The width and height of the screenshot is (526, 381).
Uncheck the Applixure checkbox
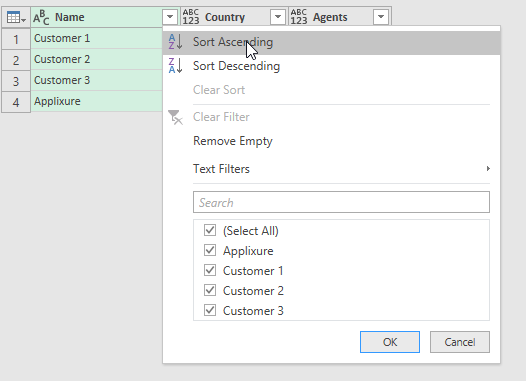(210, 251)
